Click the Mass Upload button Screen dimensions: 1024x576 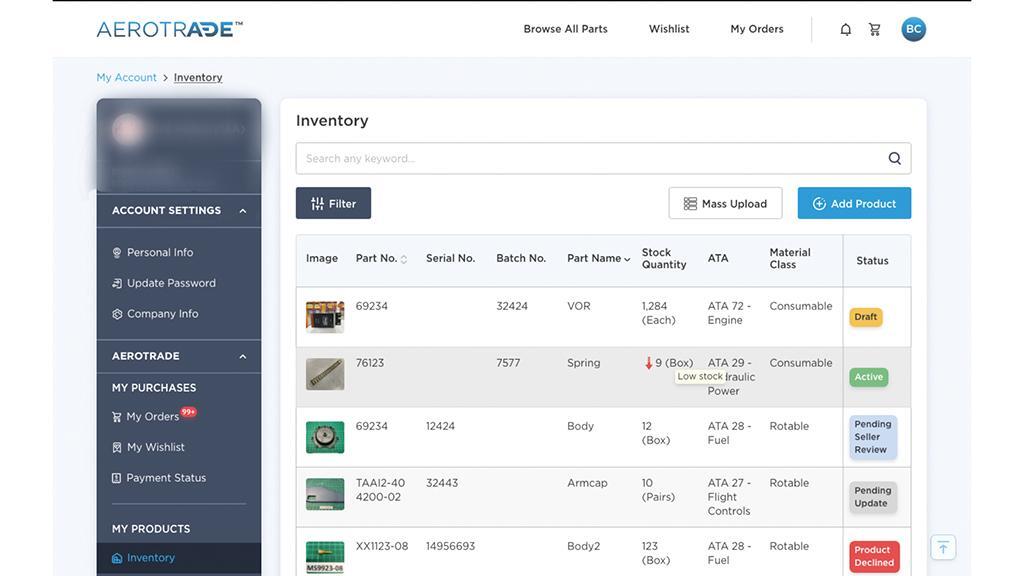tap(725, 203)
